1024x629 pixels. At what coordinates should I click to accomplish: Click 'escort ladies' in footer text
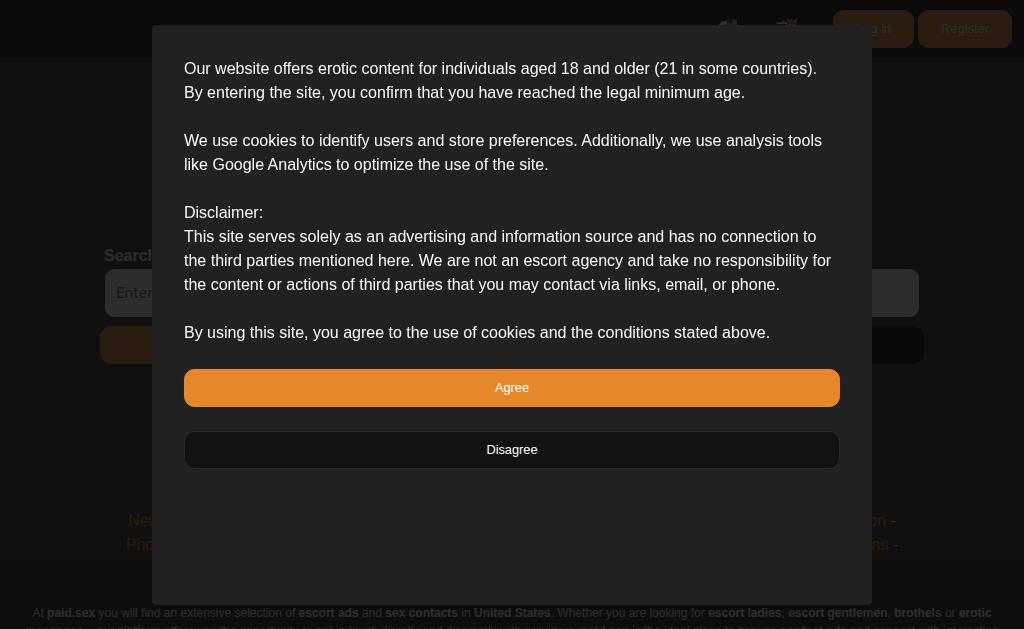pos(744,613)
